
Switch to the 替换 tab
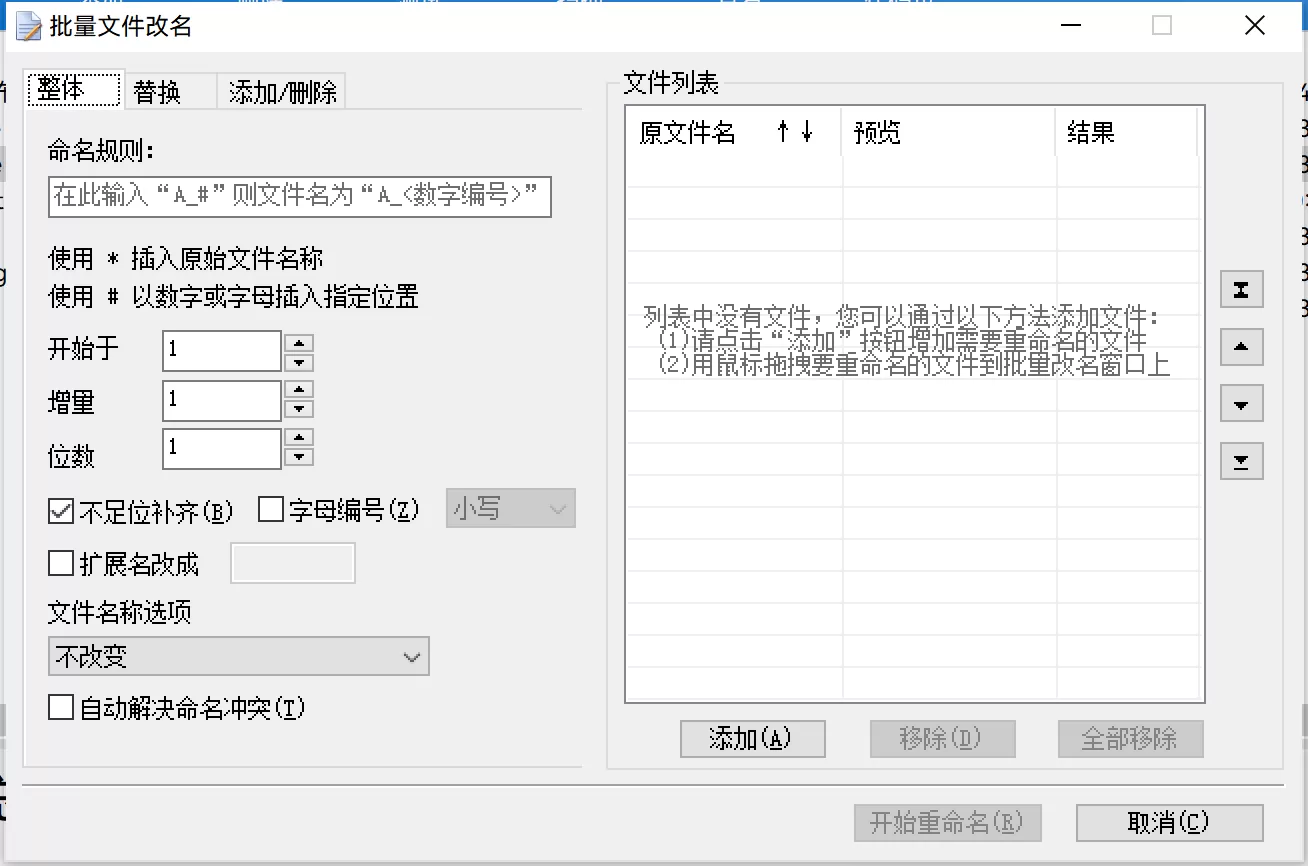tap(157, 92)
